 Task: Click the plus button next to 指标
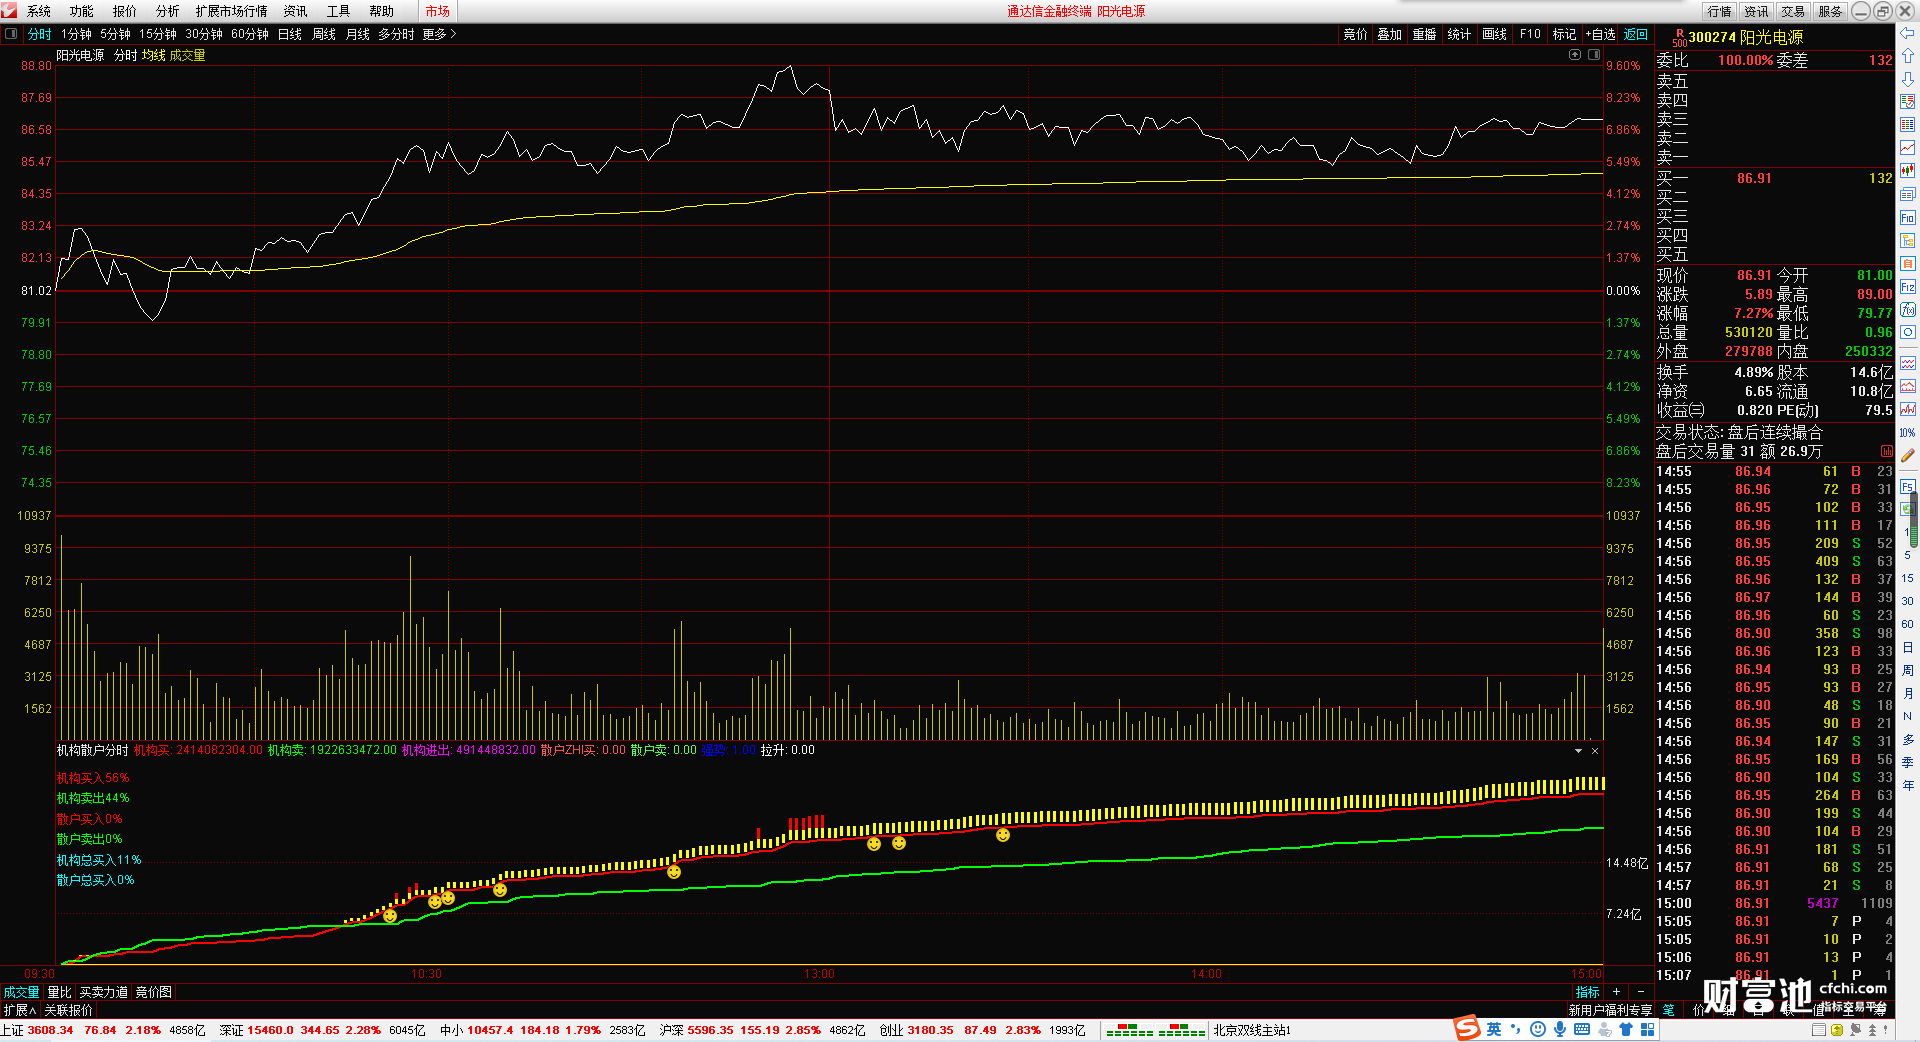1616,992
